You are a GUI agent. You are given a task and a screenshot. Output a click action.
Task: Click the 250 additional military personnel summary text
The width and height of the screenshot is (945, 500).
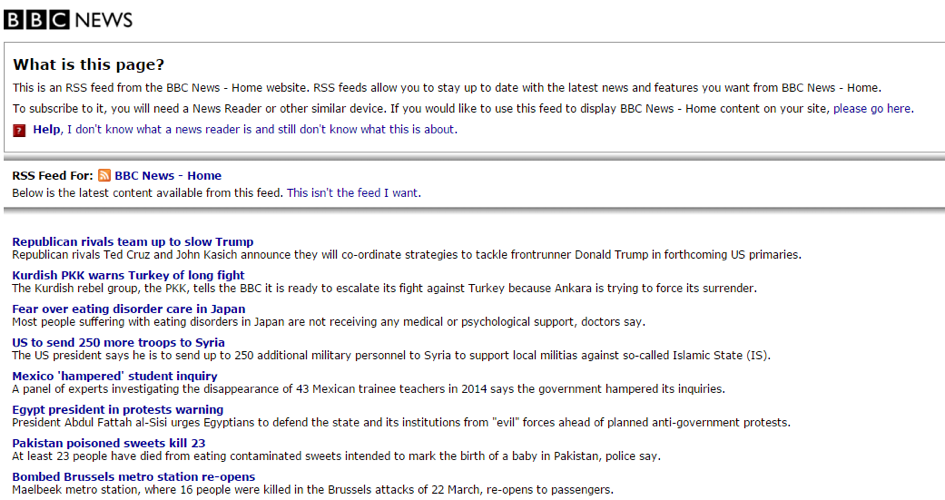(391, 355)
